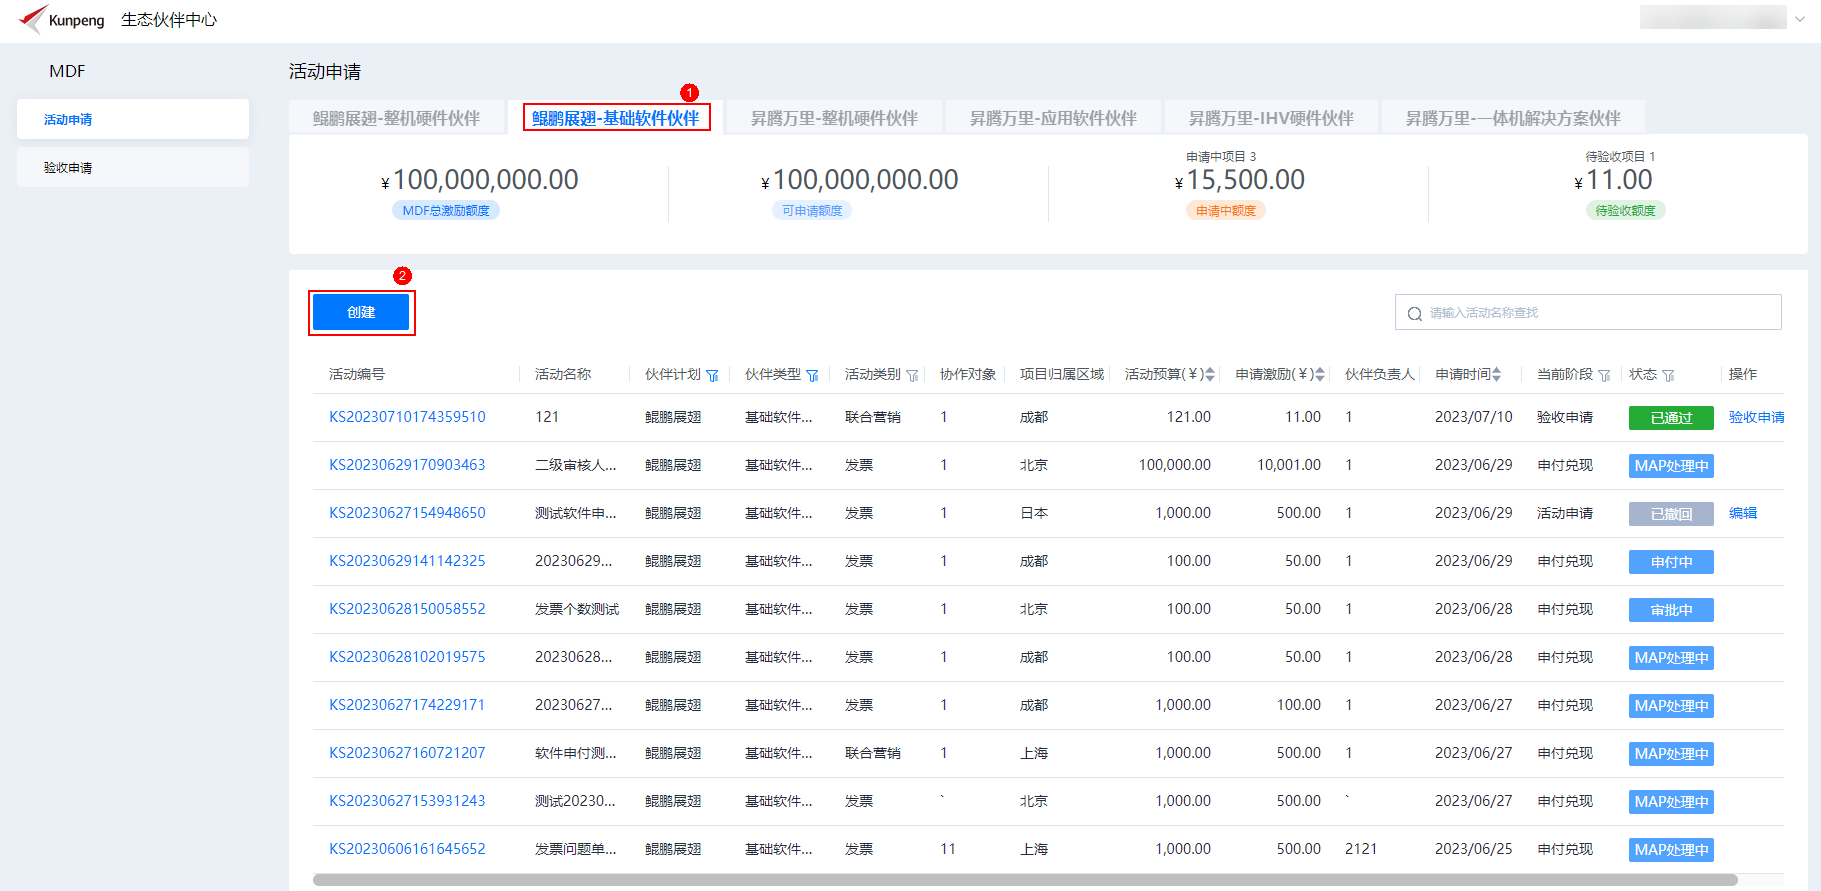
Task: Open activity KS20230628150058552
Action: [407, 609]
